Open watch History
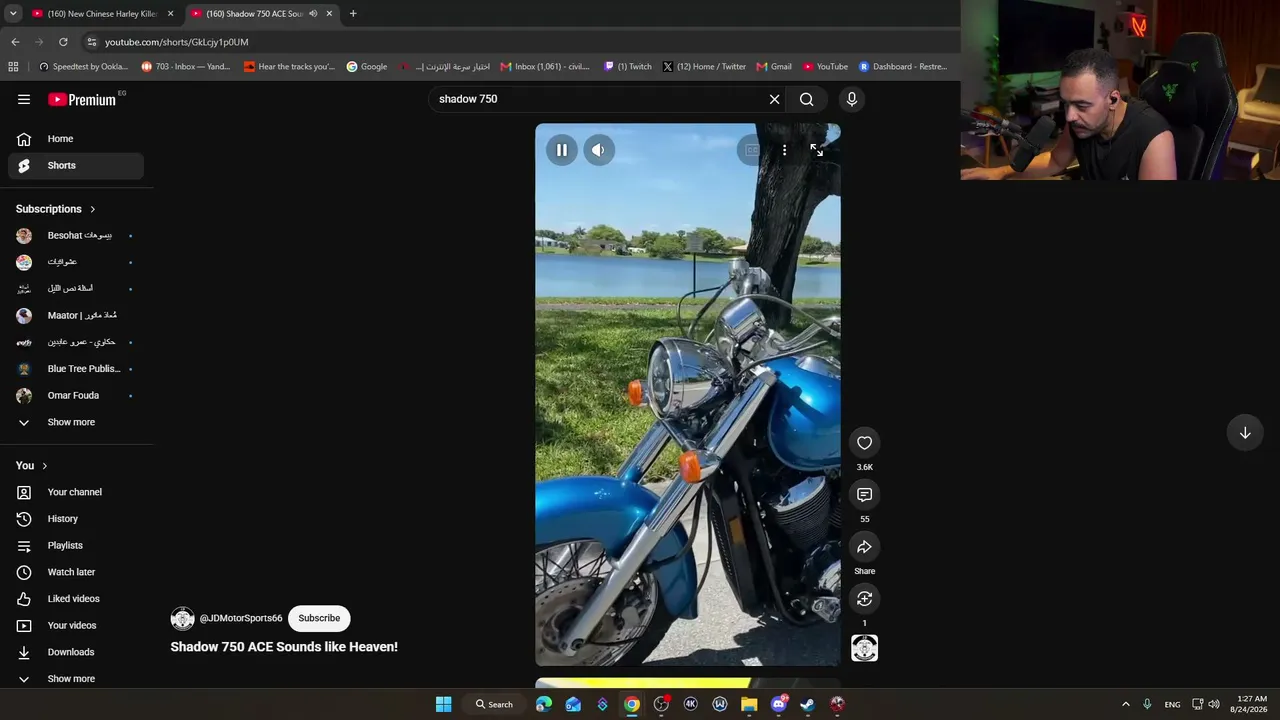Image resolution: width=1280 pixels, height=720 pixels. point(76,519)
